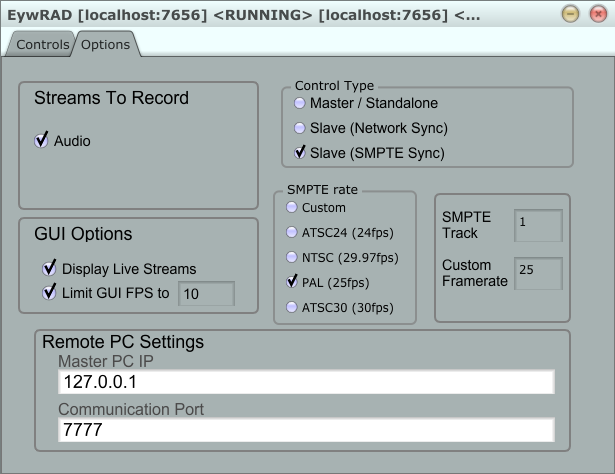Click the EywRAD window title text
615x474 pixels.
[x=243, y=15]
